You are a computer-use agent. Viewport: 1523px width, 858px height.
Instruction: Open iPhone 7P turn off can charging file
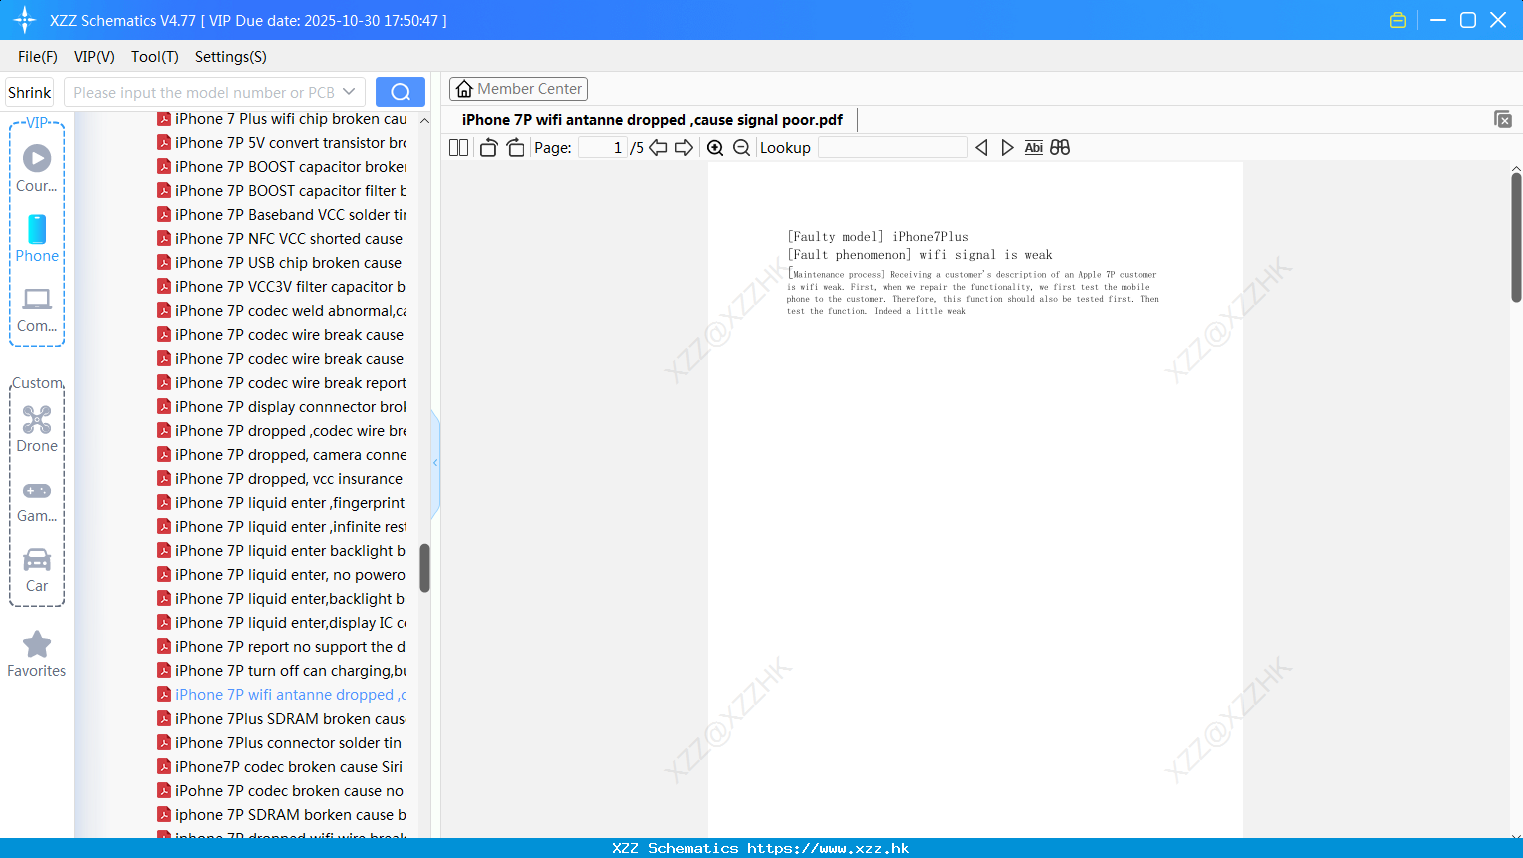(x=282, y=671)
